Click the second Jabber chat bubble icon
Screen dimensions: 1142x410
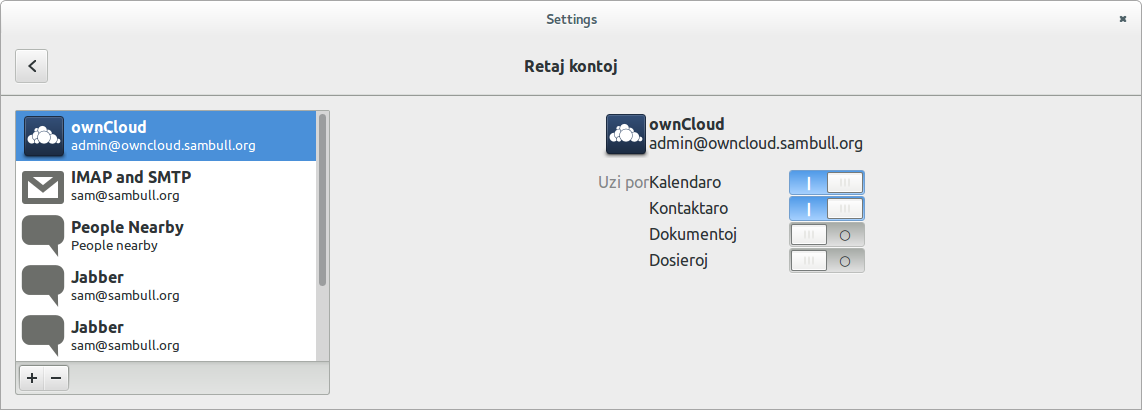click(43, 335)
